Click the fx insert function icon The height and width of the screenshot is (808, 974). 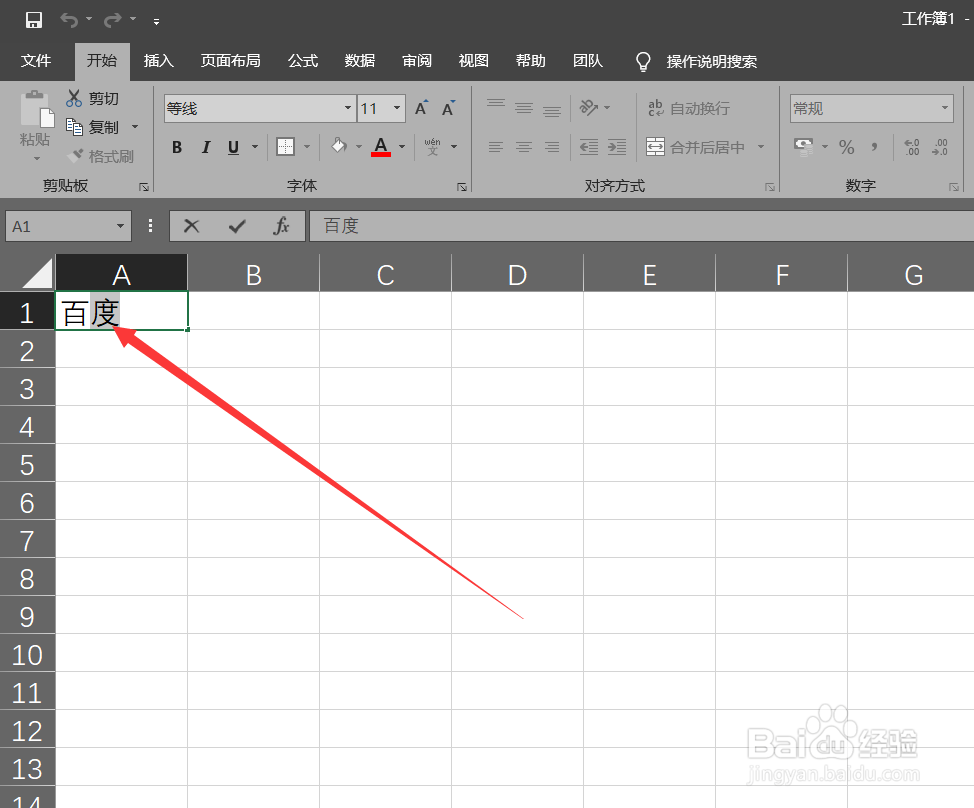click(x=281, y=225)
